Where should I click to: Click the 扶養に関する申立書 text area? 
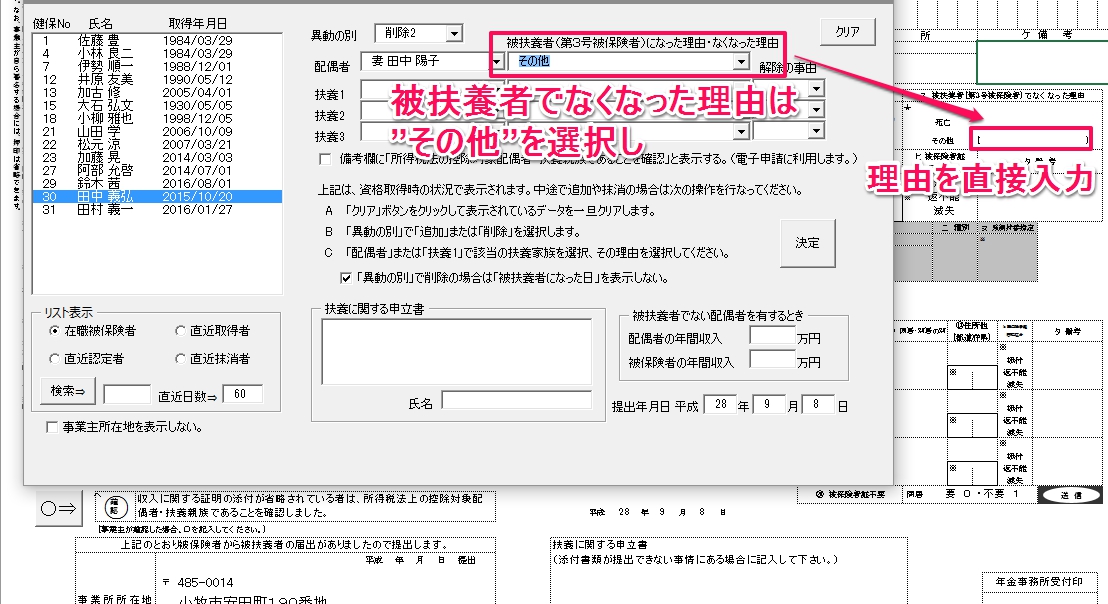[x=456, y=352]
